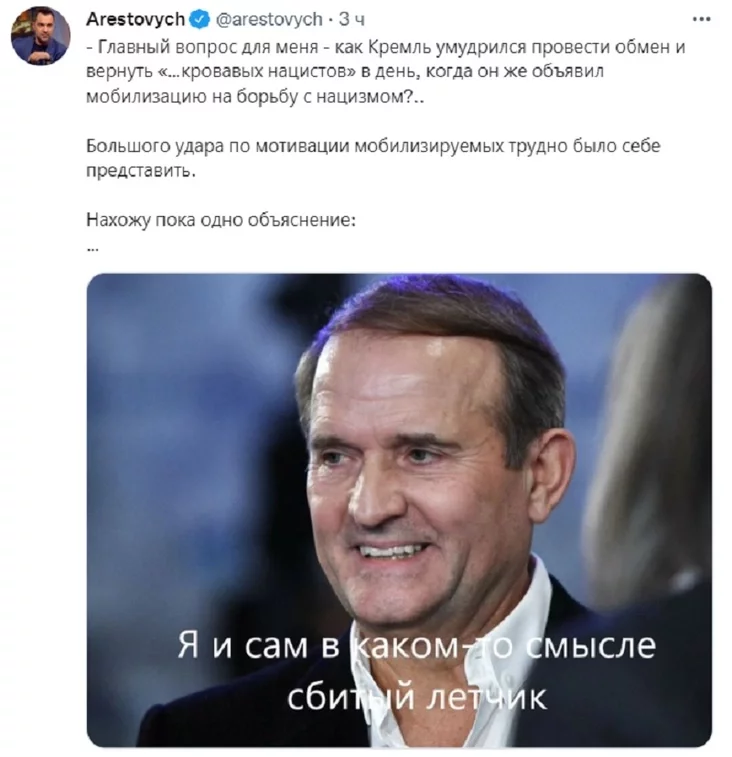Open the Arestovych profile avatar
Image resolution: width=732 pixels, height=757 pixels.
(x=41, y=36)
